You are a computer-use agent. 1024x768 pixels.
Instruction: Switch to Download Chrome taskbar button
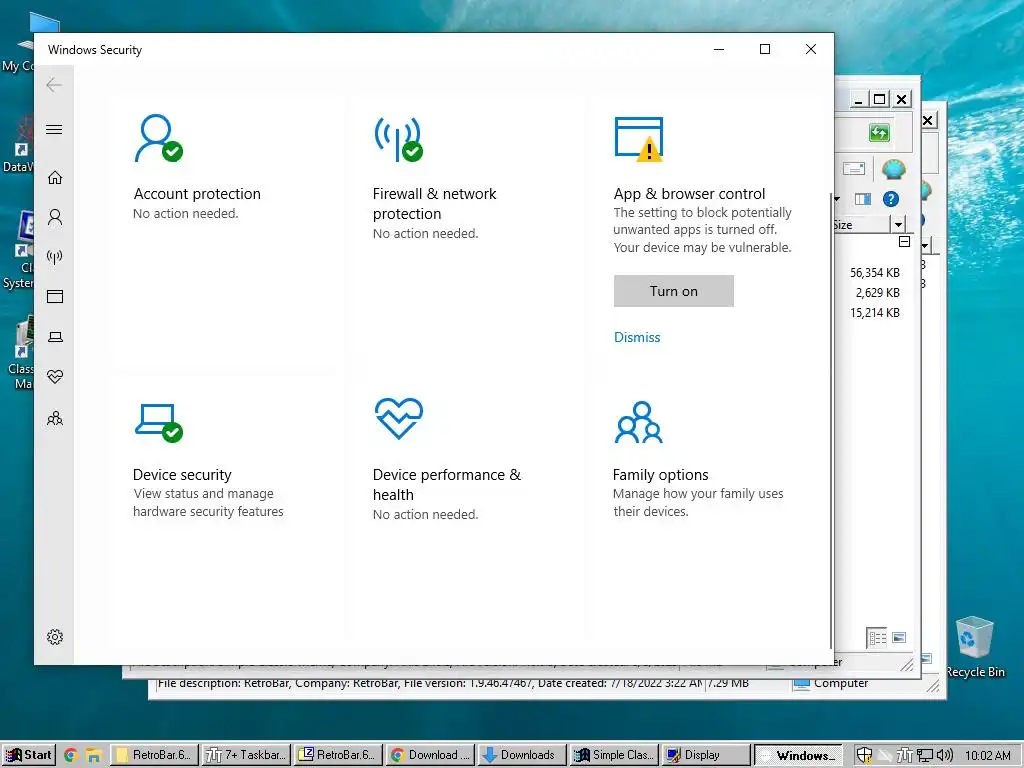tap(430, 755)
